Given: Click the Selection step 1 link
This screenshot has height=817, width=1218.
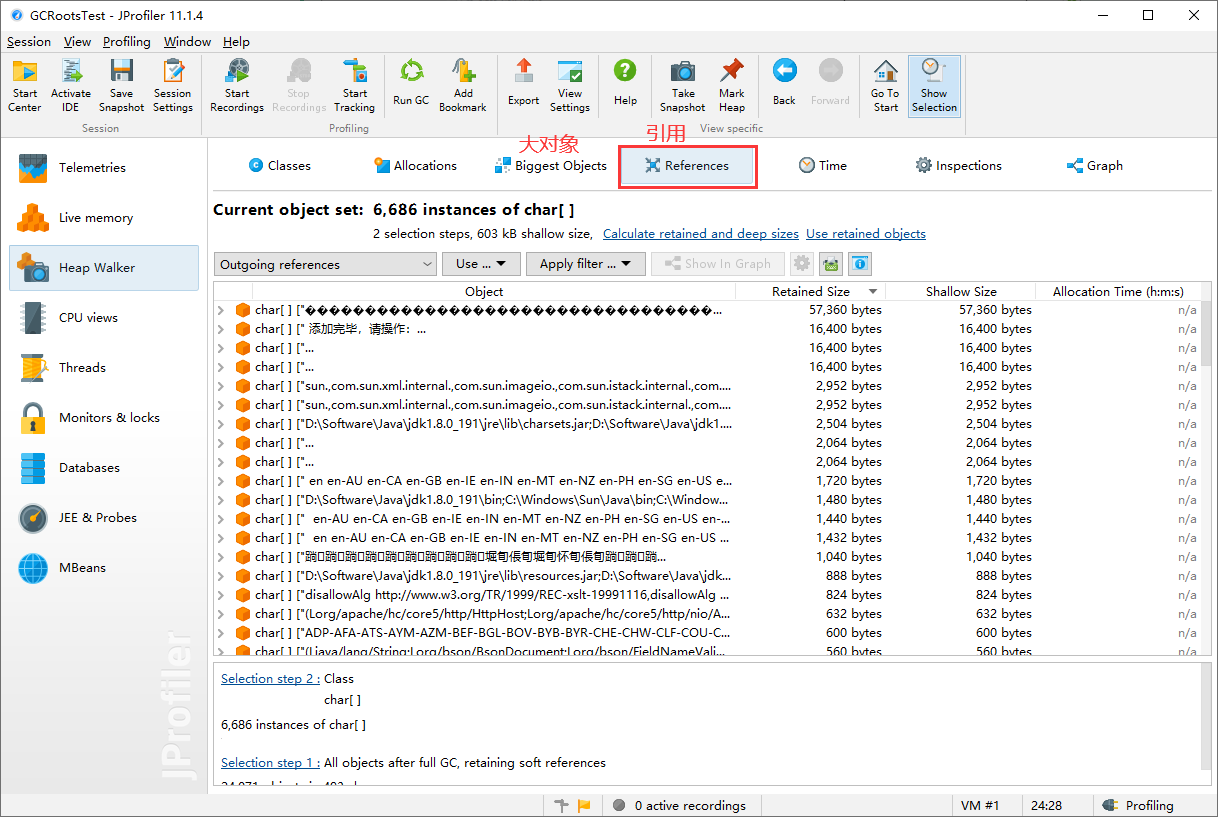Looking at the screenshot, I should 269,763.
